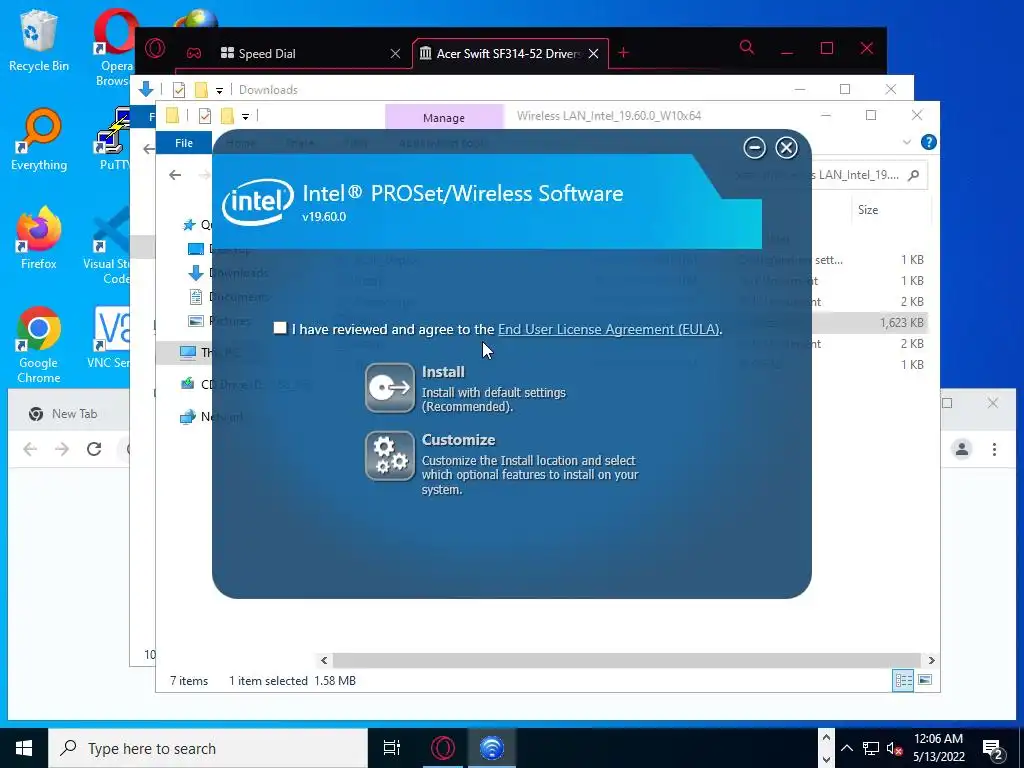The image size is (1024, 768).
Task: Click the Install disc icon
Action: [390, 388]
